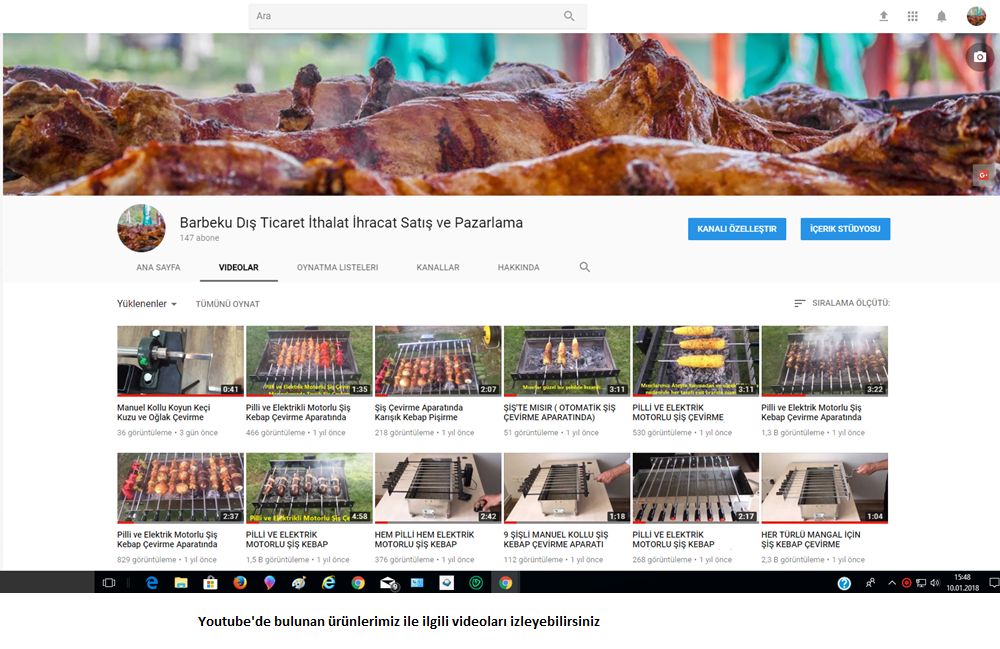Click the '147 abone' subscriber count
Screen dimensions: 1000x649
[x=199, y=238]
